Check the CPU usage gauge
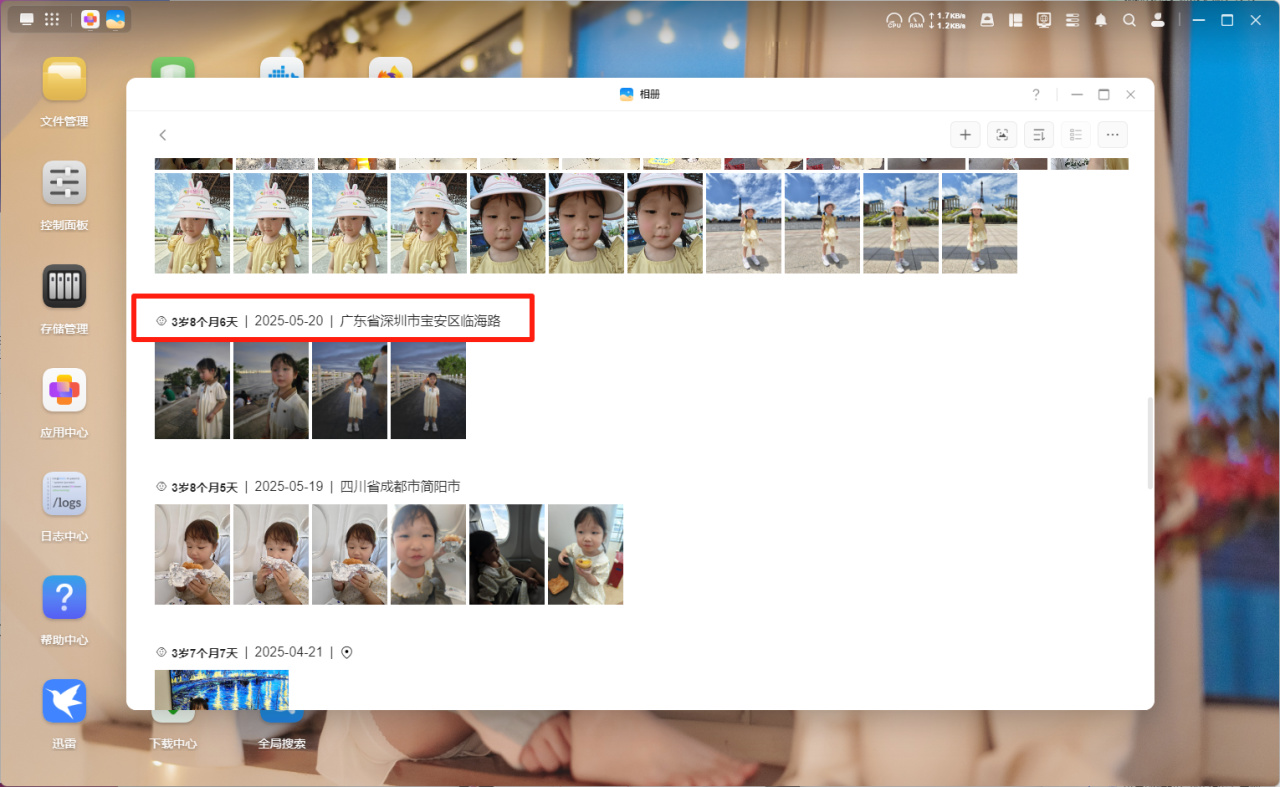Image resolution: width=1280 pixels, height=787 pixels. (894, 20)
